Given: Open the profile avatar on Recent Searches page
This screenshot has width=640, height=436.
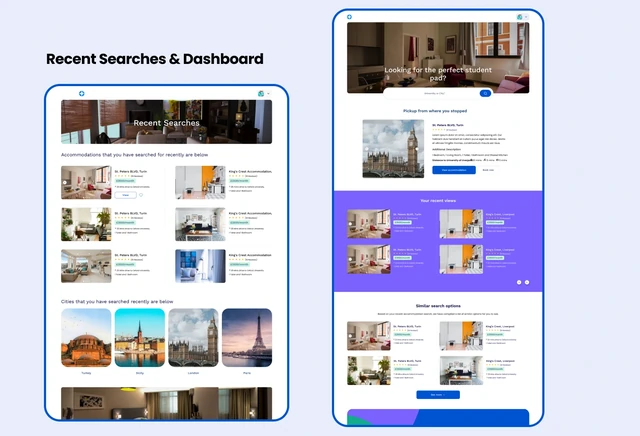Looking at the screenshot, I should tap(261, 93).
